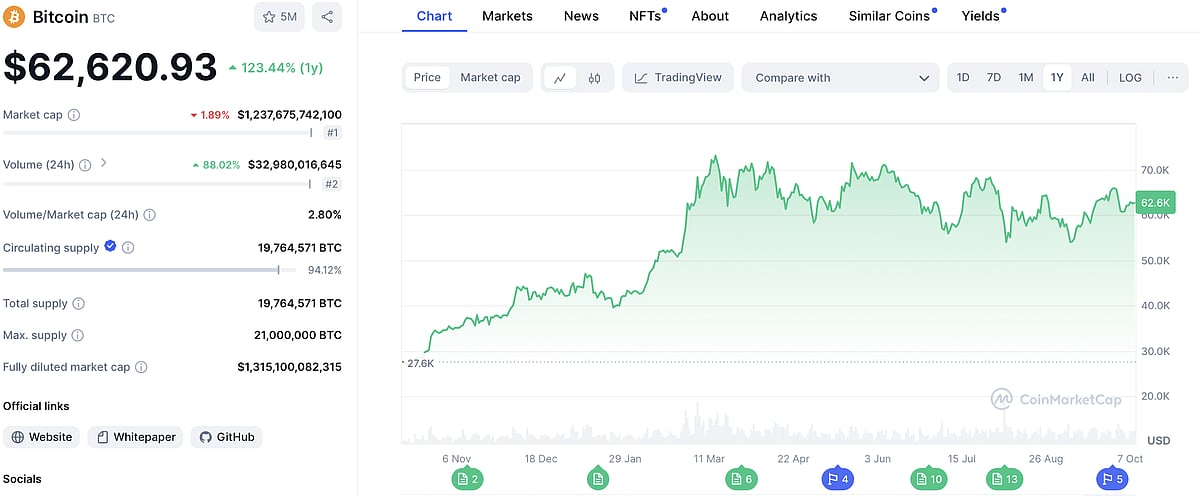Open Max. supply info icon
The width and height of the screenshot is (1200, 496).
tap(78, 335)
